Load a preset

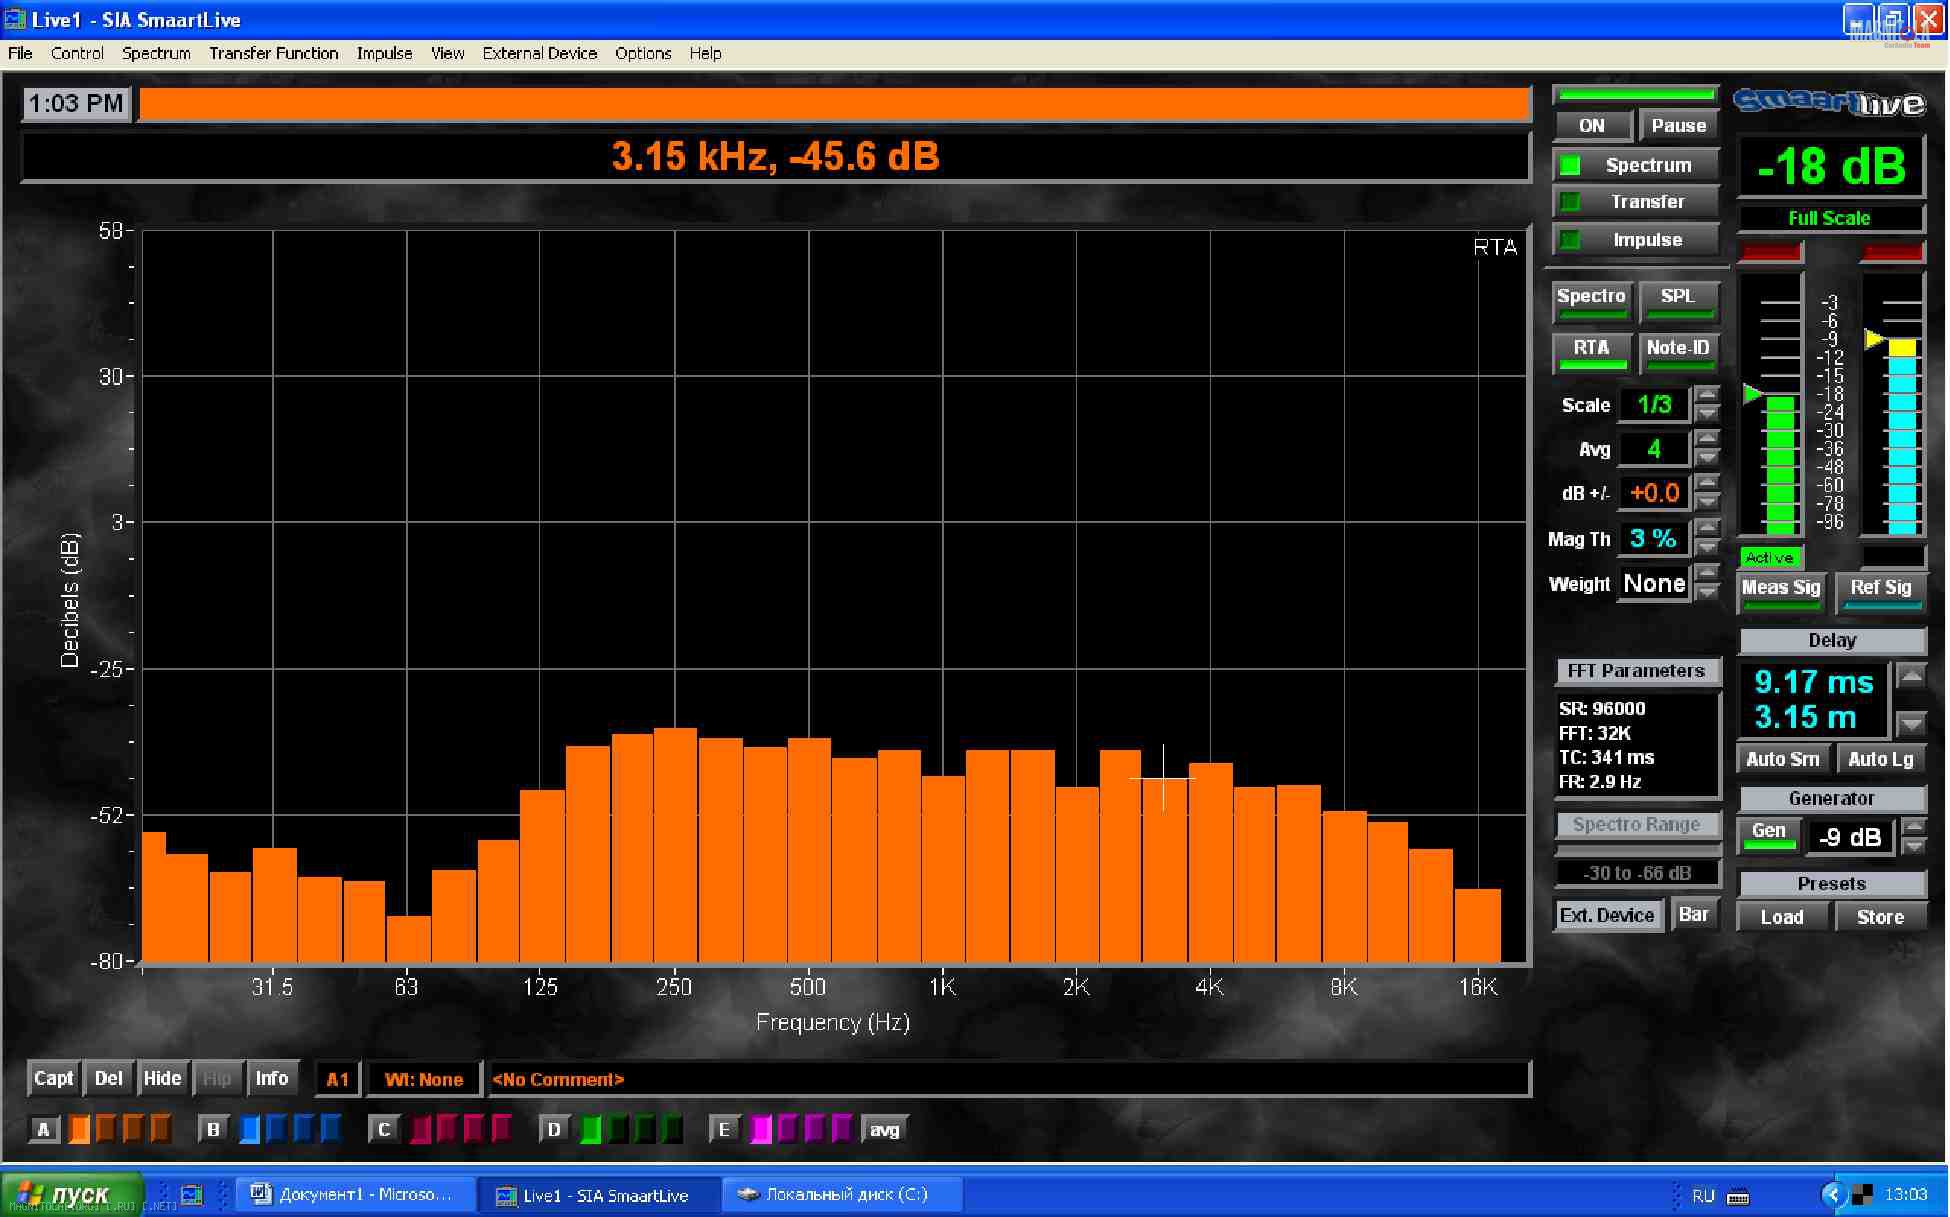click(1782, 917)
